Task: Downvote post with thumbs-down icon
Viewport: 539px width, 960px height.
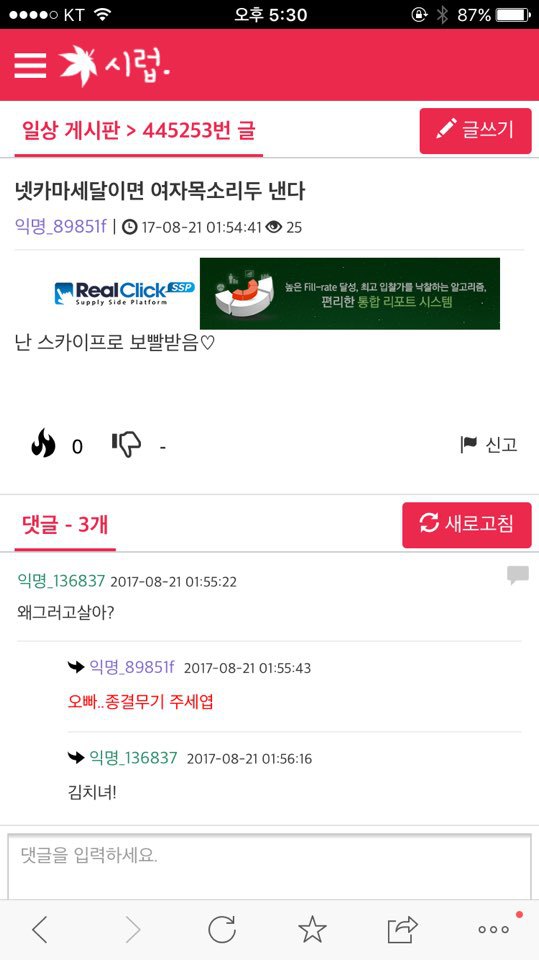Action: 127,444
